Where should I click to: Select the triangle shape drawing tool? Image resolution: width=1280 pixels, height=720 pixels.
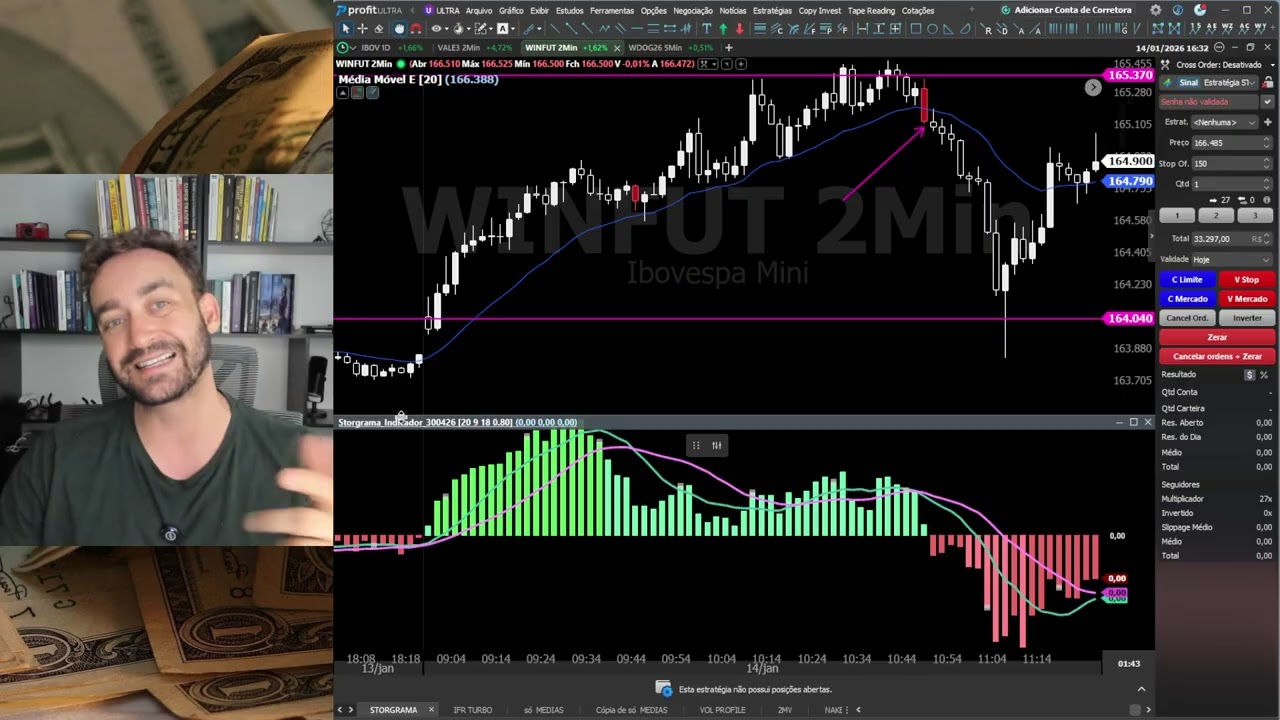pyautogui.click(x=948, y=28)
